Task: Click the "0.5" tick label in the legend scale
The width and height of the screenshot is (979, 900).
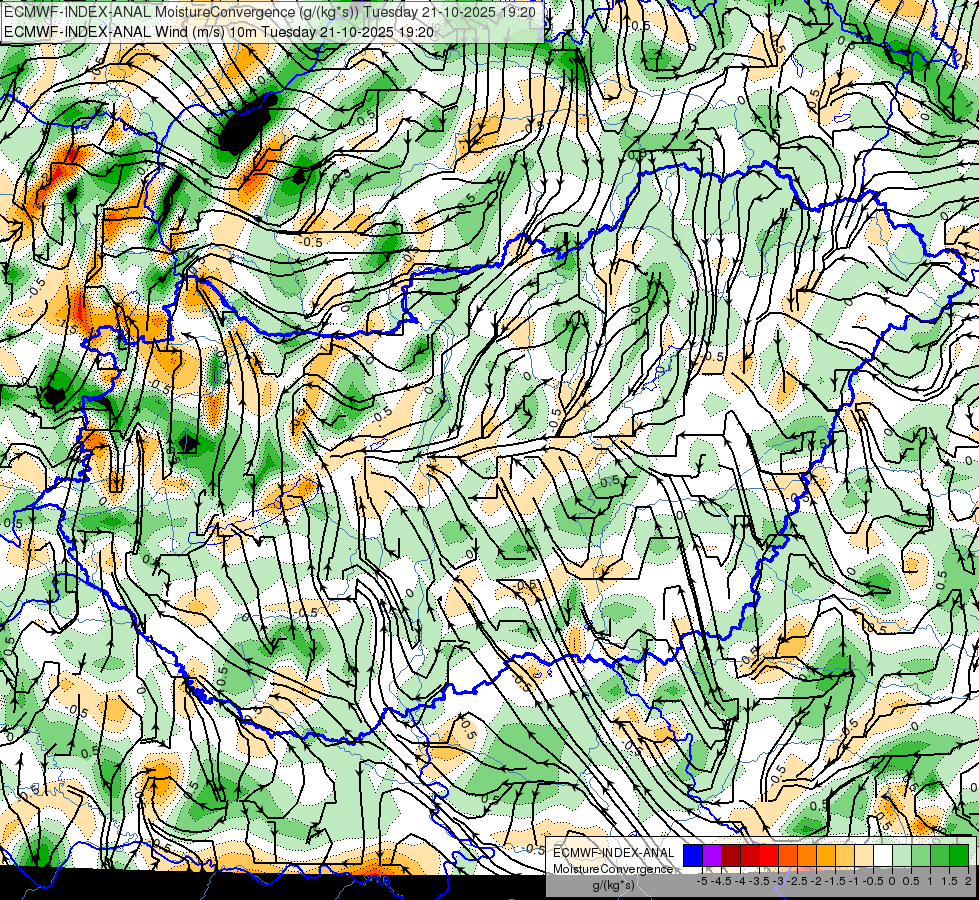Action: click(x=911, y=881)
